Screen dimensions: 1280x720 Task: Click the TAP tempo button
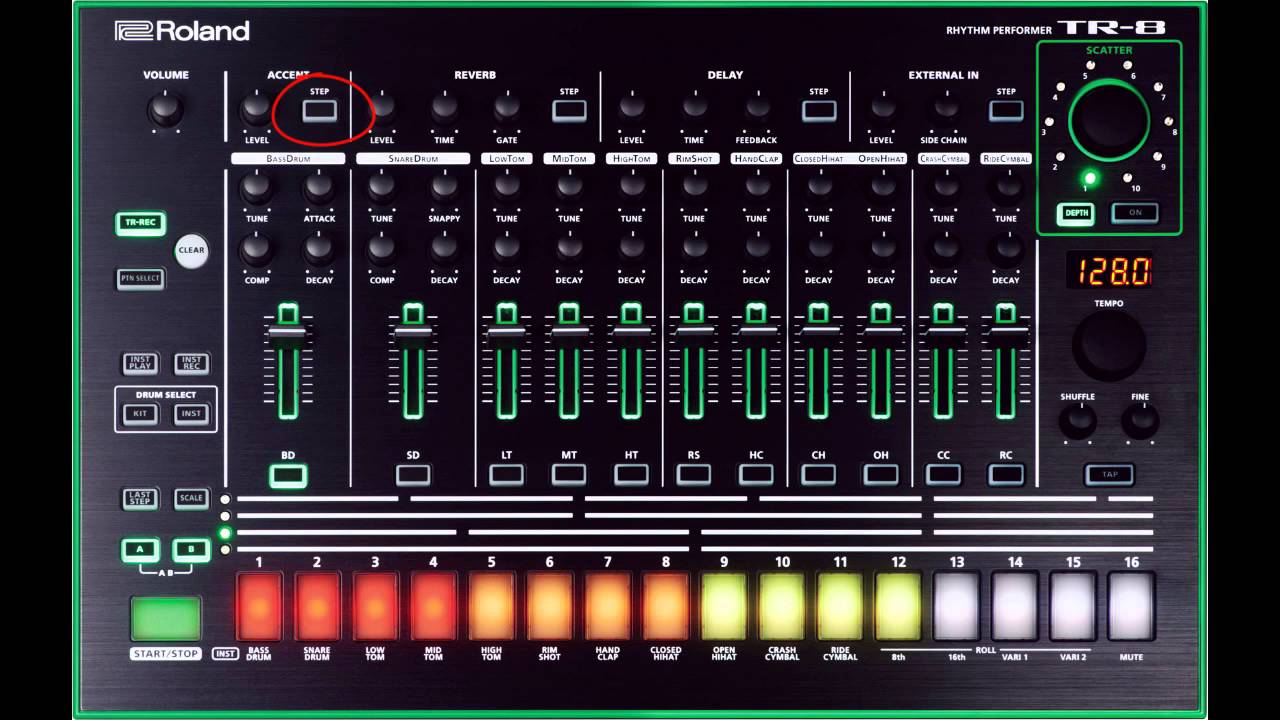tap(1109, 475)
